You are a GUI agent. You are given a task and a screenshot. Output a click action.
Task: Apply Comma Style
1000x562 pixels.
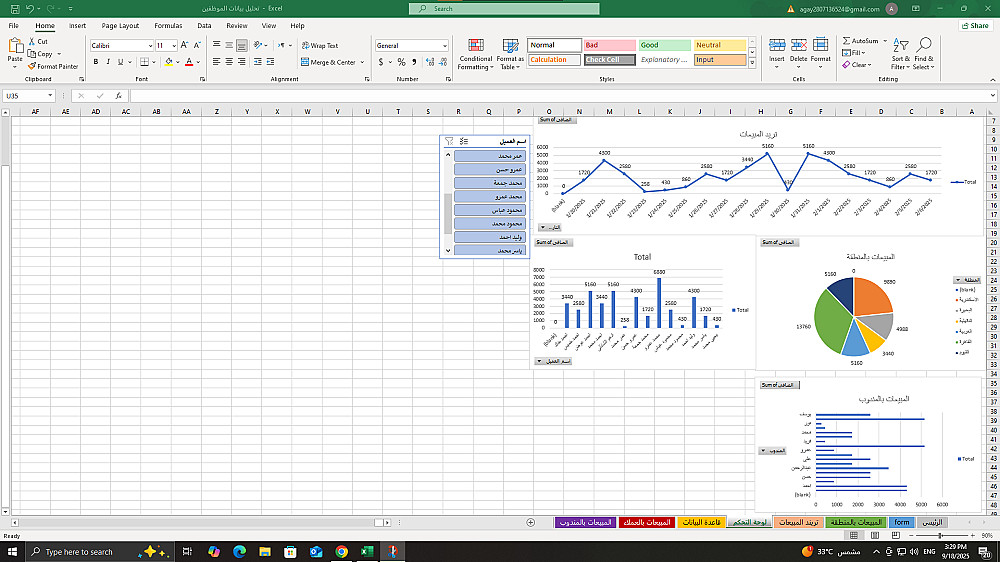pos(415,63)
